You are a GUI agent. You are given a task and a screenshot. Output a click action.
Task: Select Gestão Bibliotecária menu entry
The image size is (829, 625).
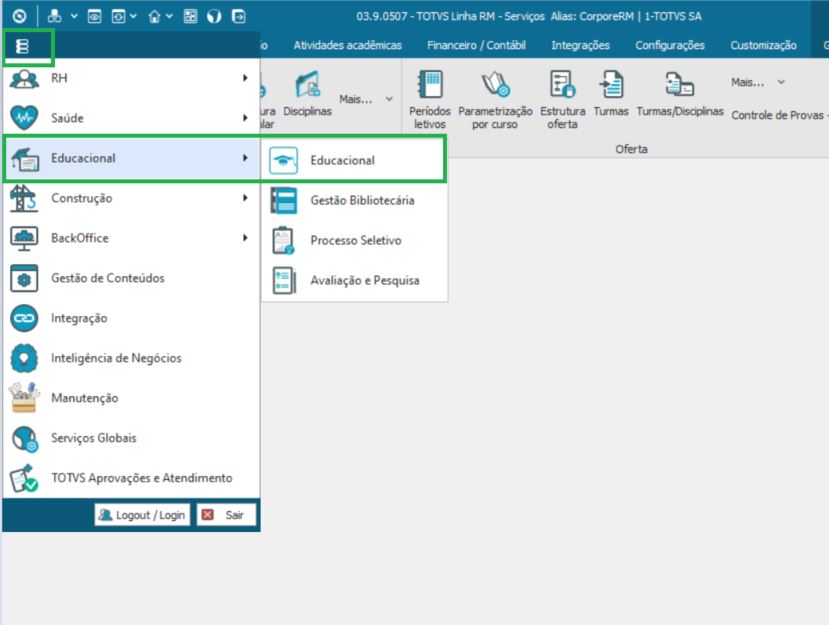354,201
